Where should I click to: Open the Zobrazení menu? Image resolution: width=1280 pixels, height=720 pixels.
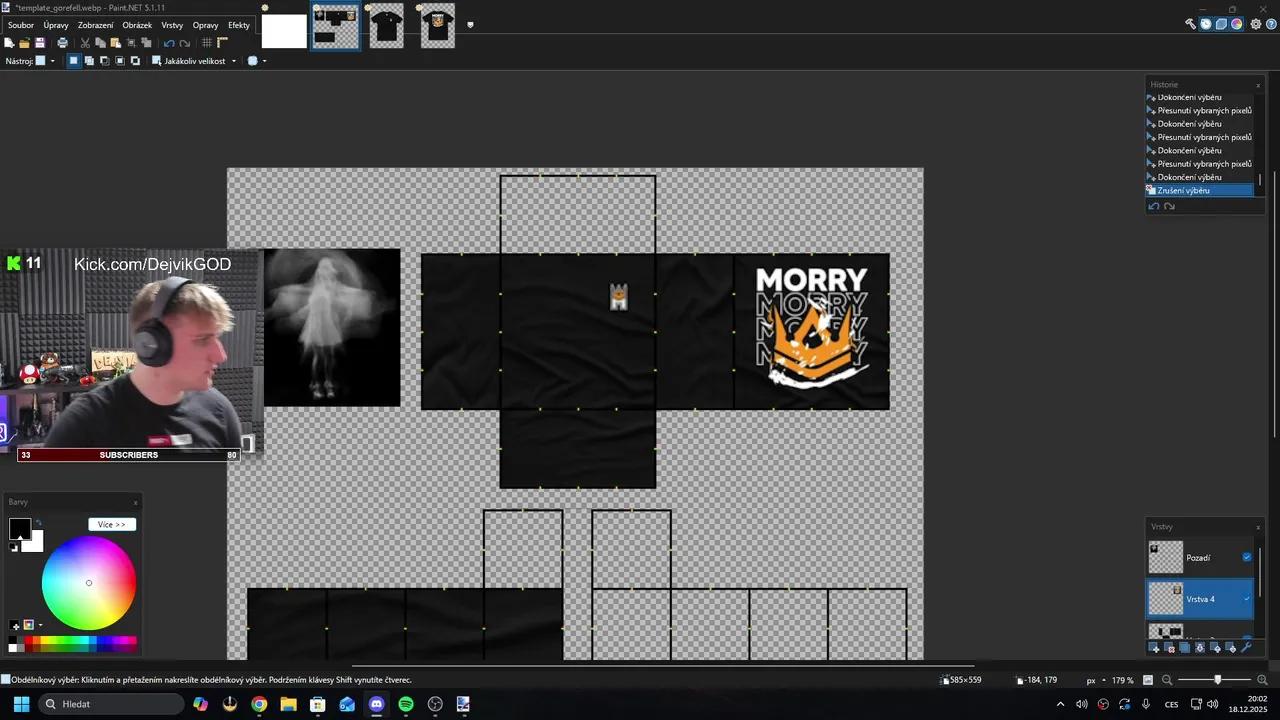click(96, 25)
